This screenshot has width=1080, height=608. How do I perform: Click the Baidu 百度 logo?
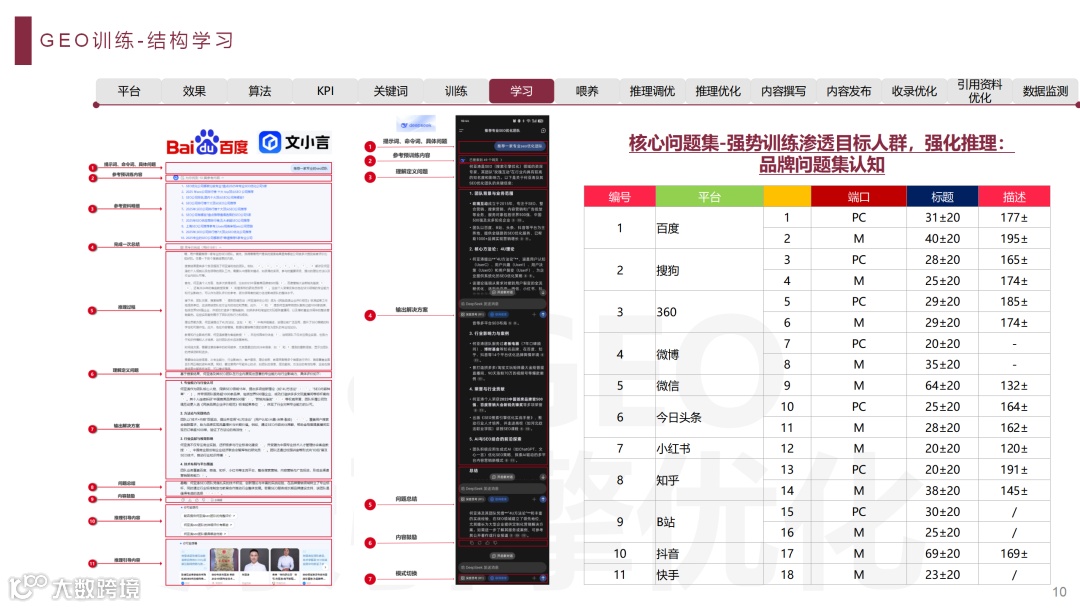tap(207, 143)
